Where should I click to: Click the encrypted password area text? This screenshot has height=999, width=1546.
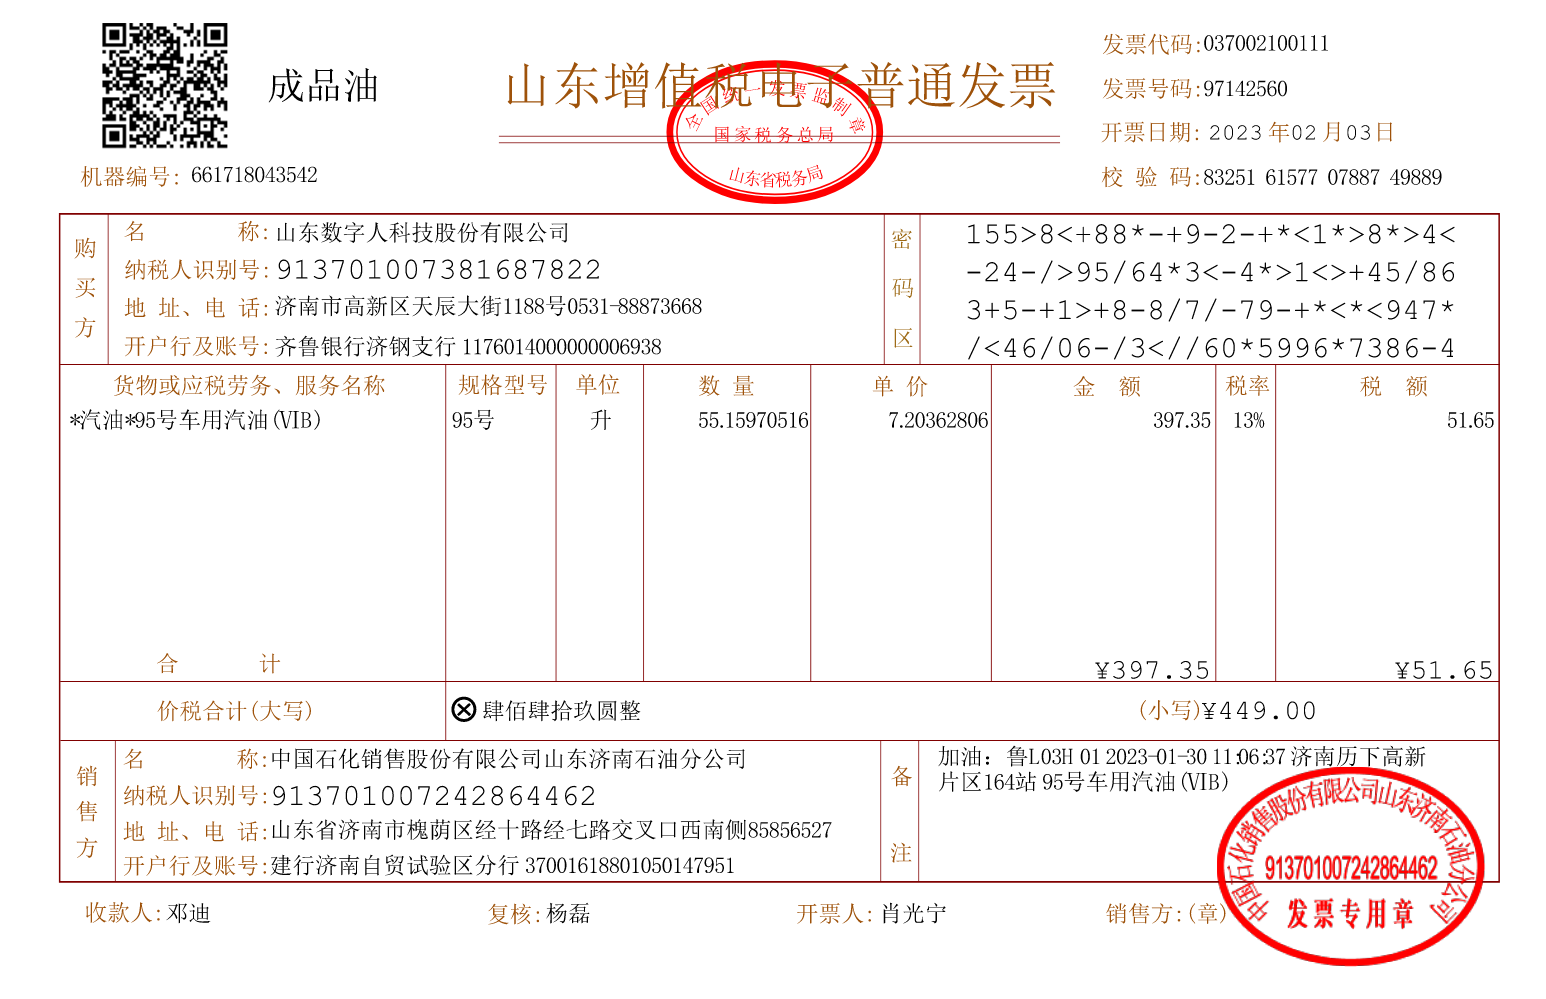click(1210, 290)
